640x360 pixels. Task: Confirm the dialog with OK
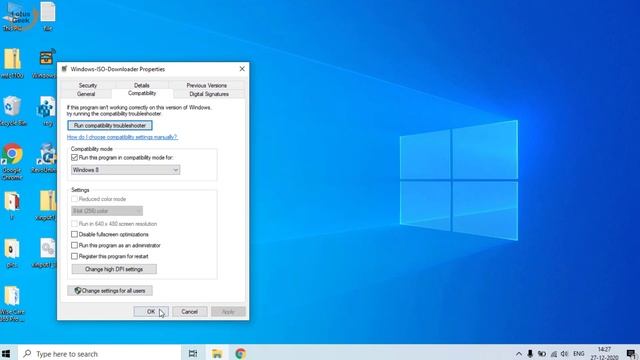pos(151,312)
